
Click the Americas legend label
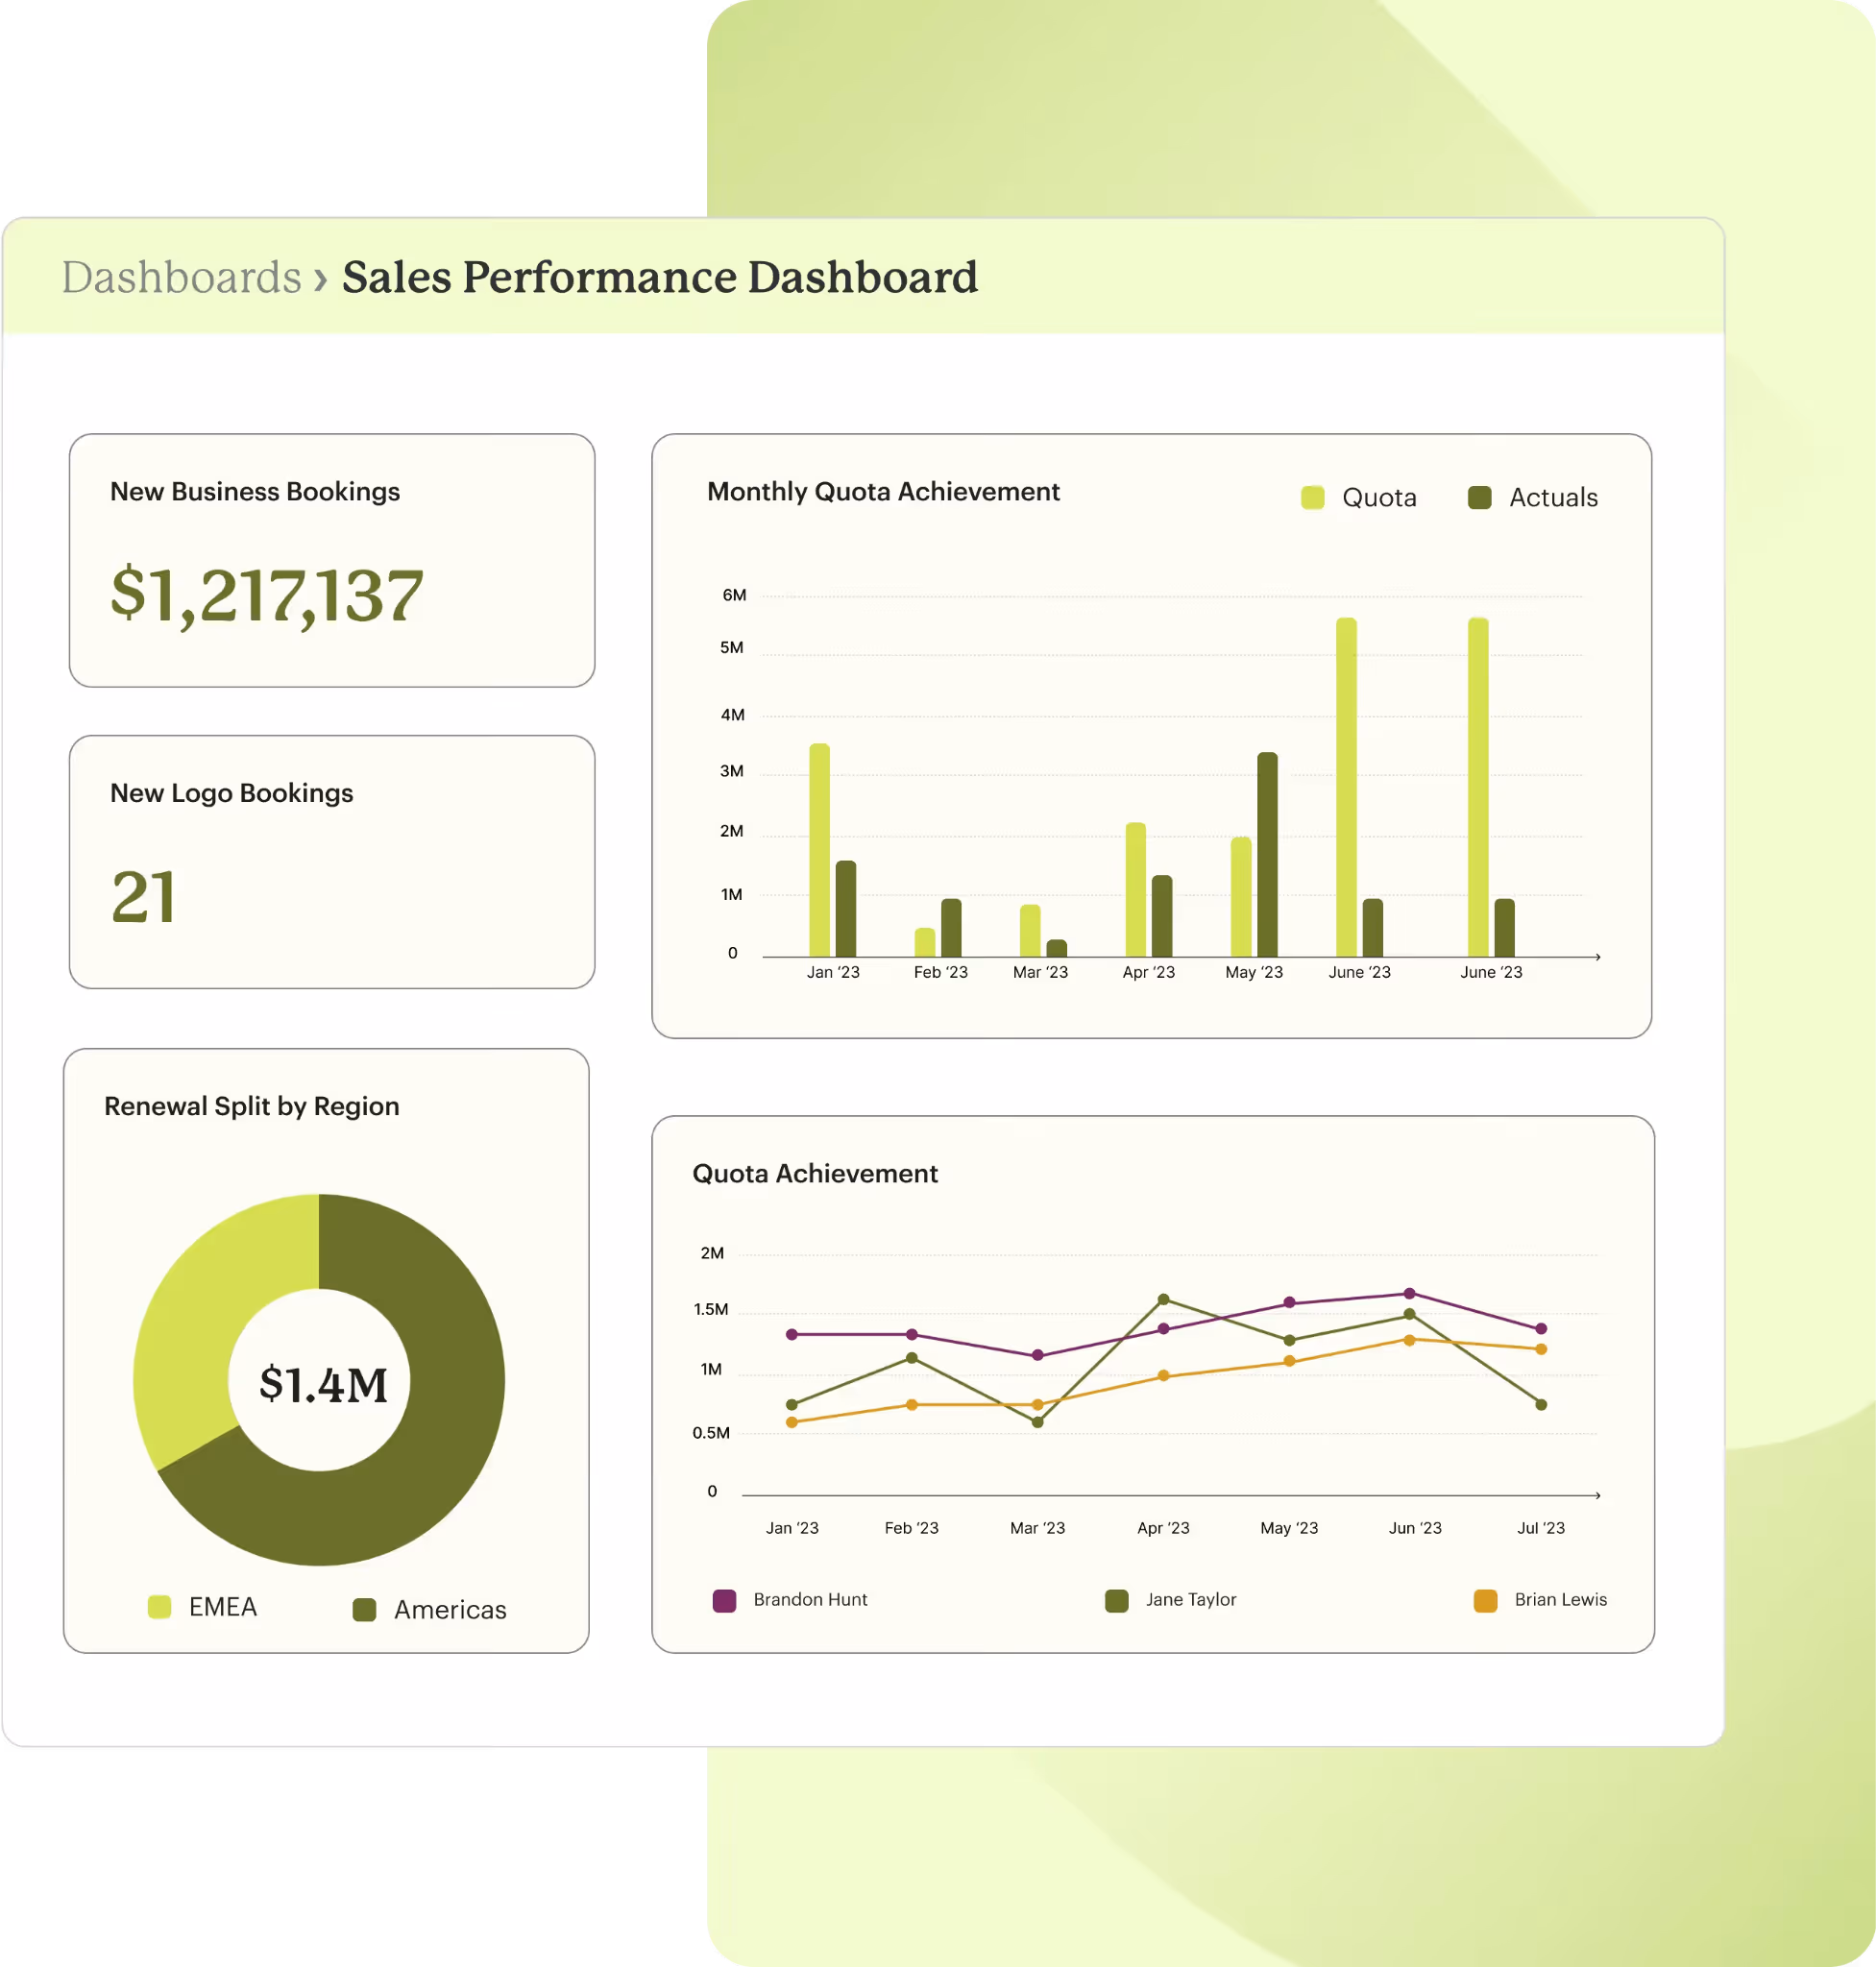tap(450, 1609)
